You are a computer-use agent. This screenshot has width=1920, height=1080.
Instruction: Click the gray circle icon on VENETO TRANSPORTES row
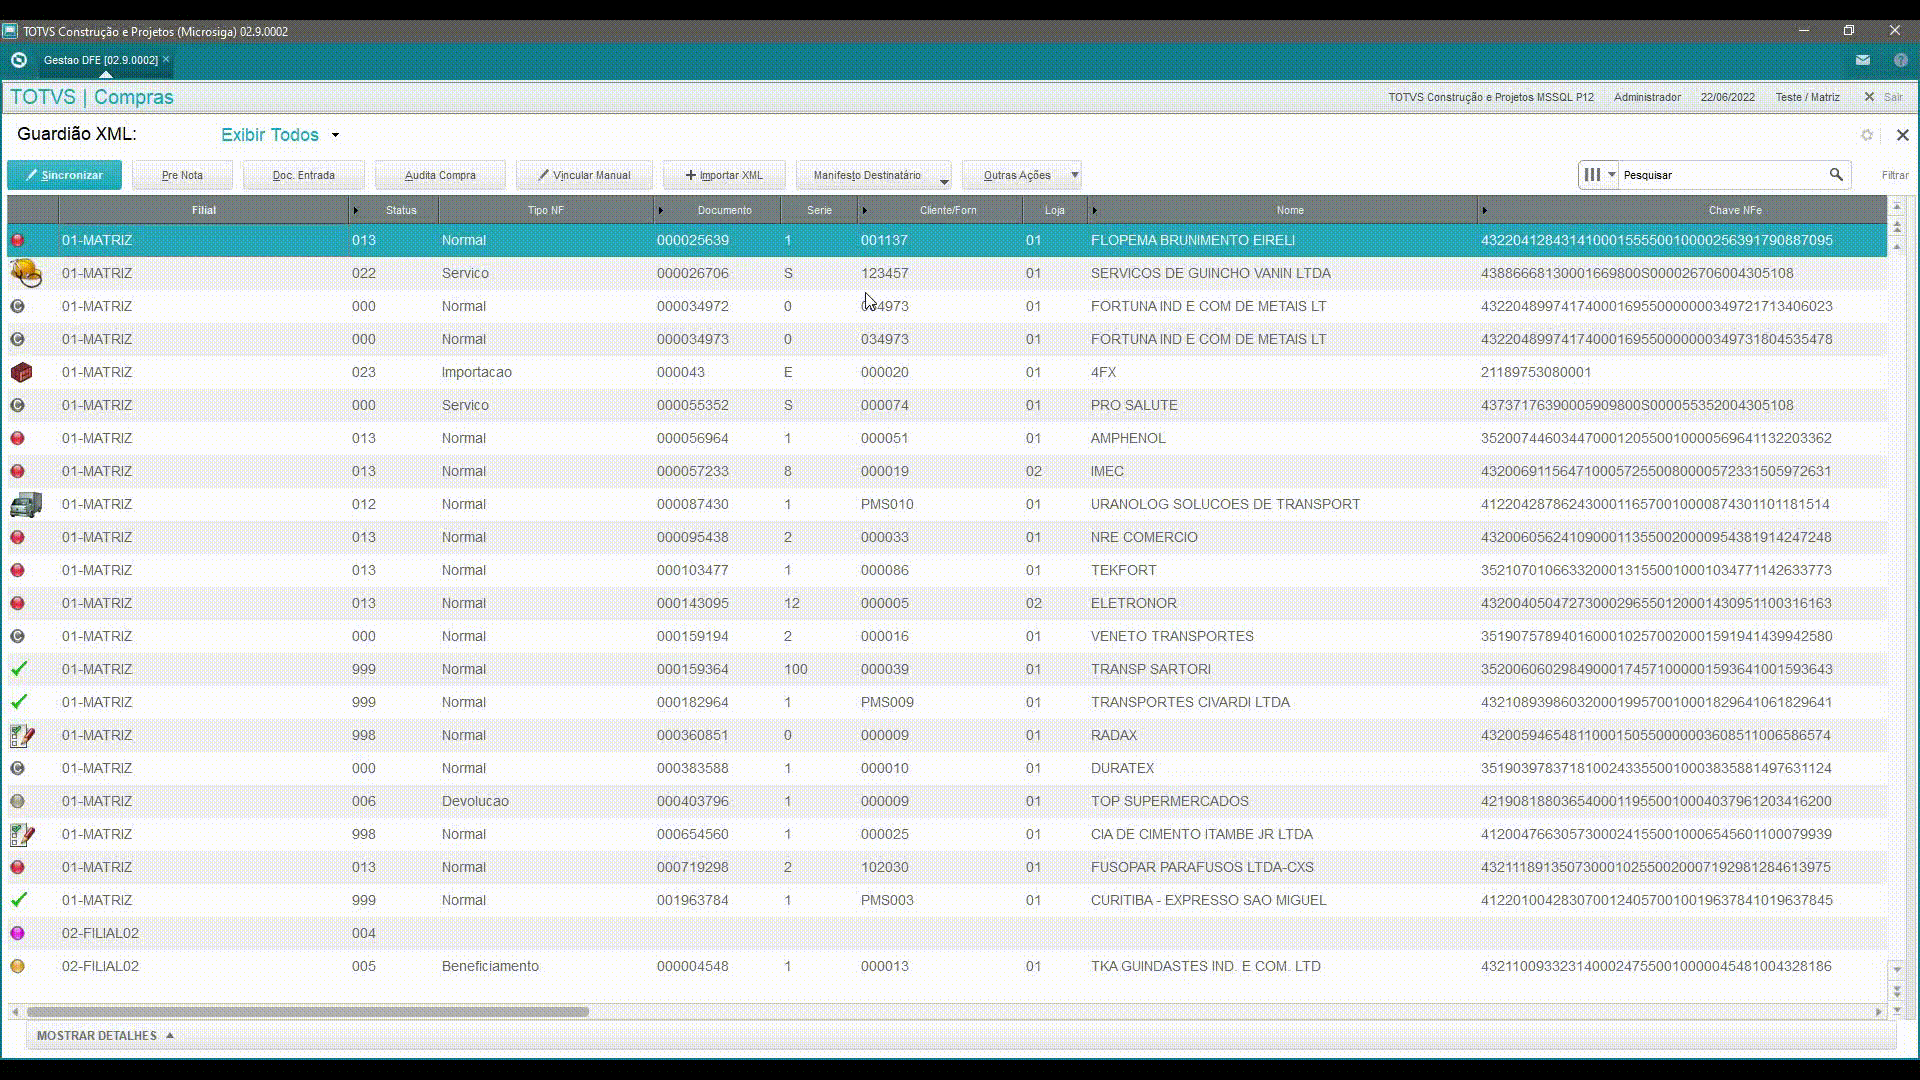pyautogui.click(x=18, y=636)
